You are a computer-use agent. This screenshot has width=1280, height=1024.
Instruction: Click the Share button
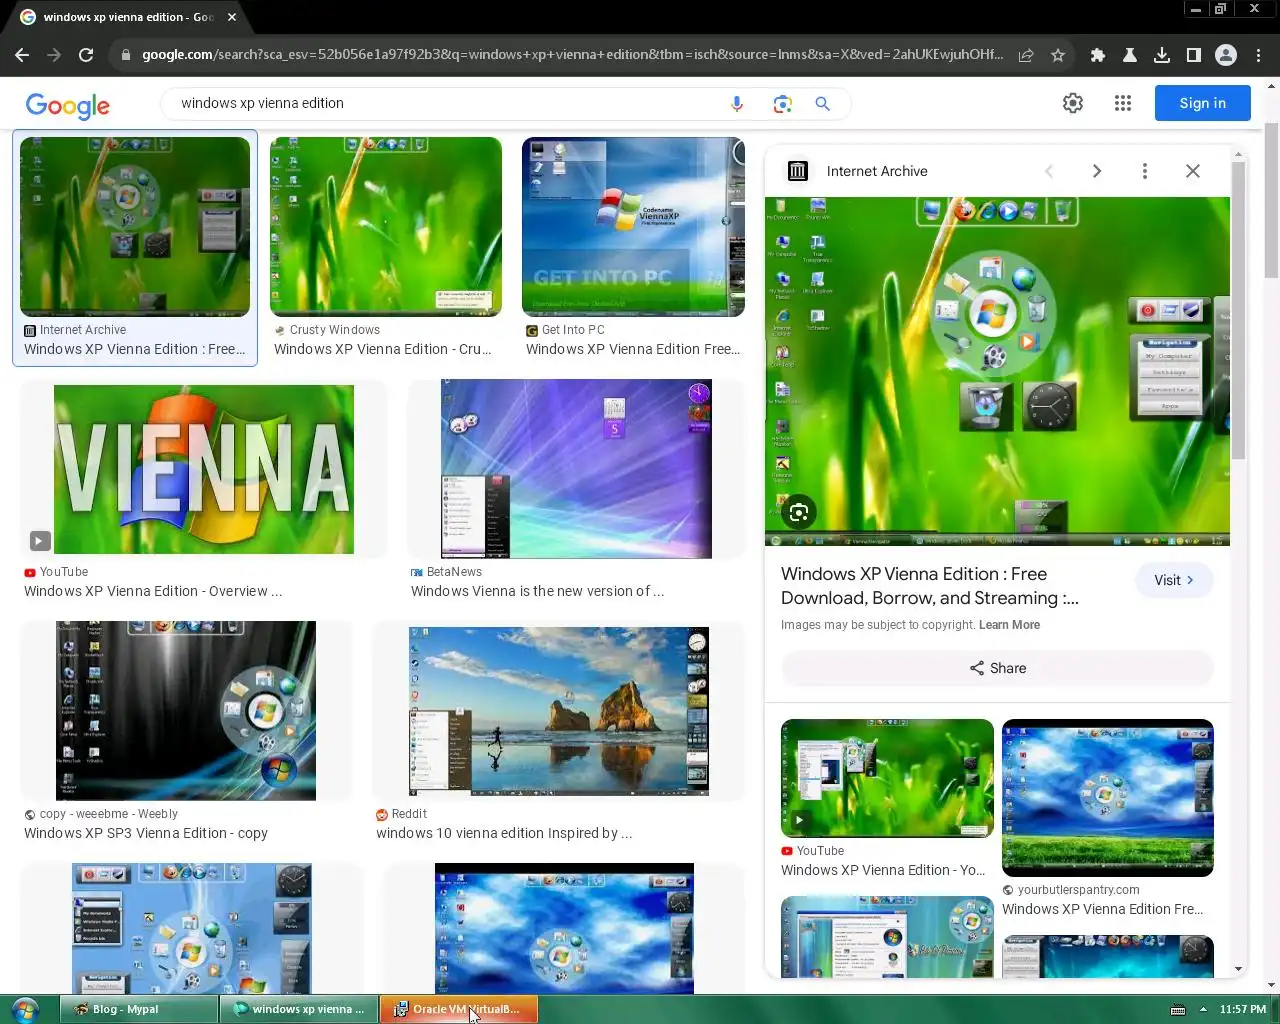coord(997,668)
